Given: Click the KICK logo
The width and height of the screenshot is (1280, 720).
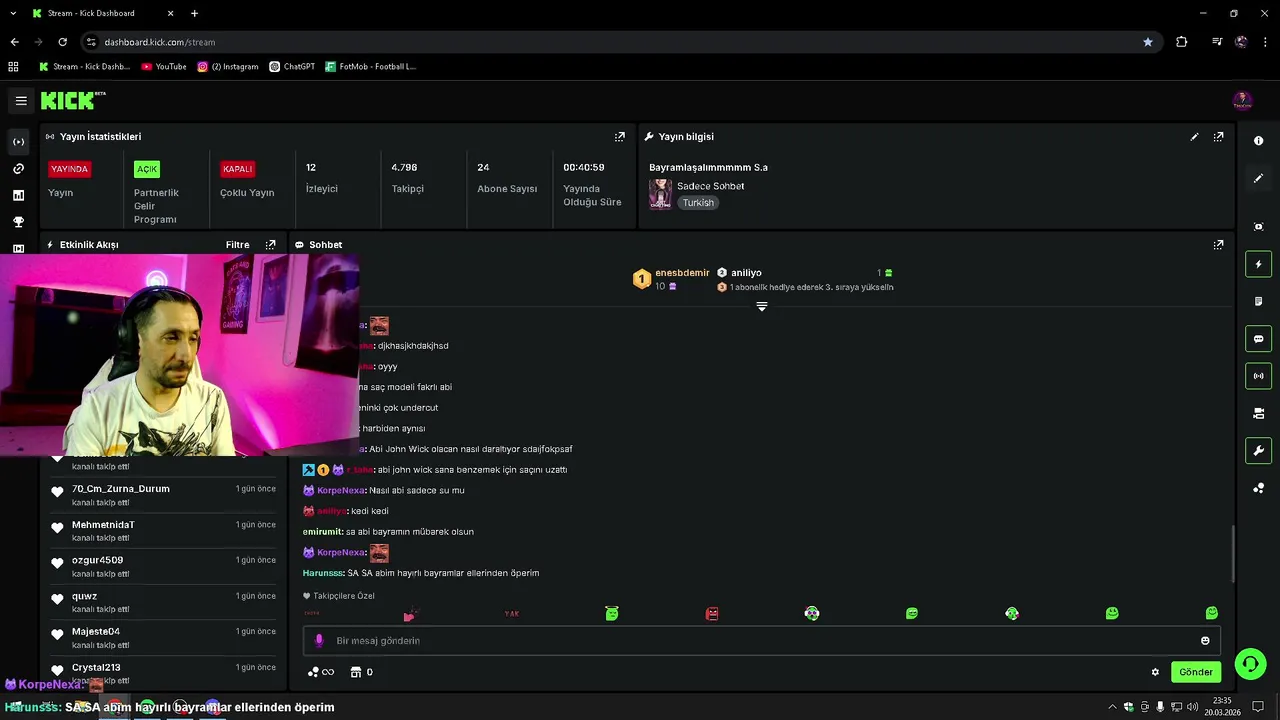Looking at the screenshot, I should pyautogui.click(x=72, y=100).
